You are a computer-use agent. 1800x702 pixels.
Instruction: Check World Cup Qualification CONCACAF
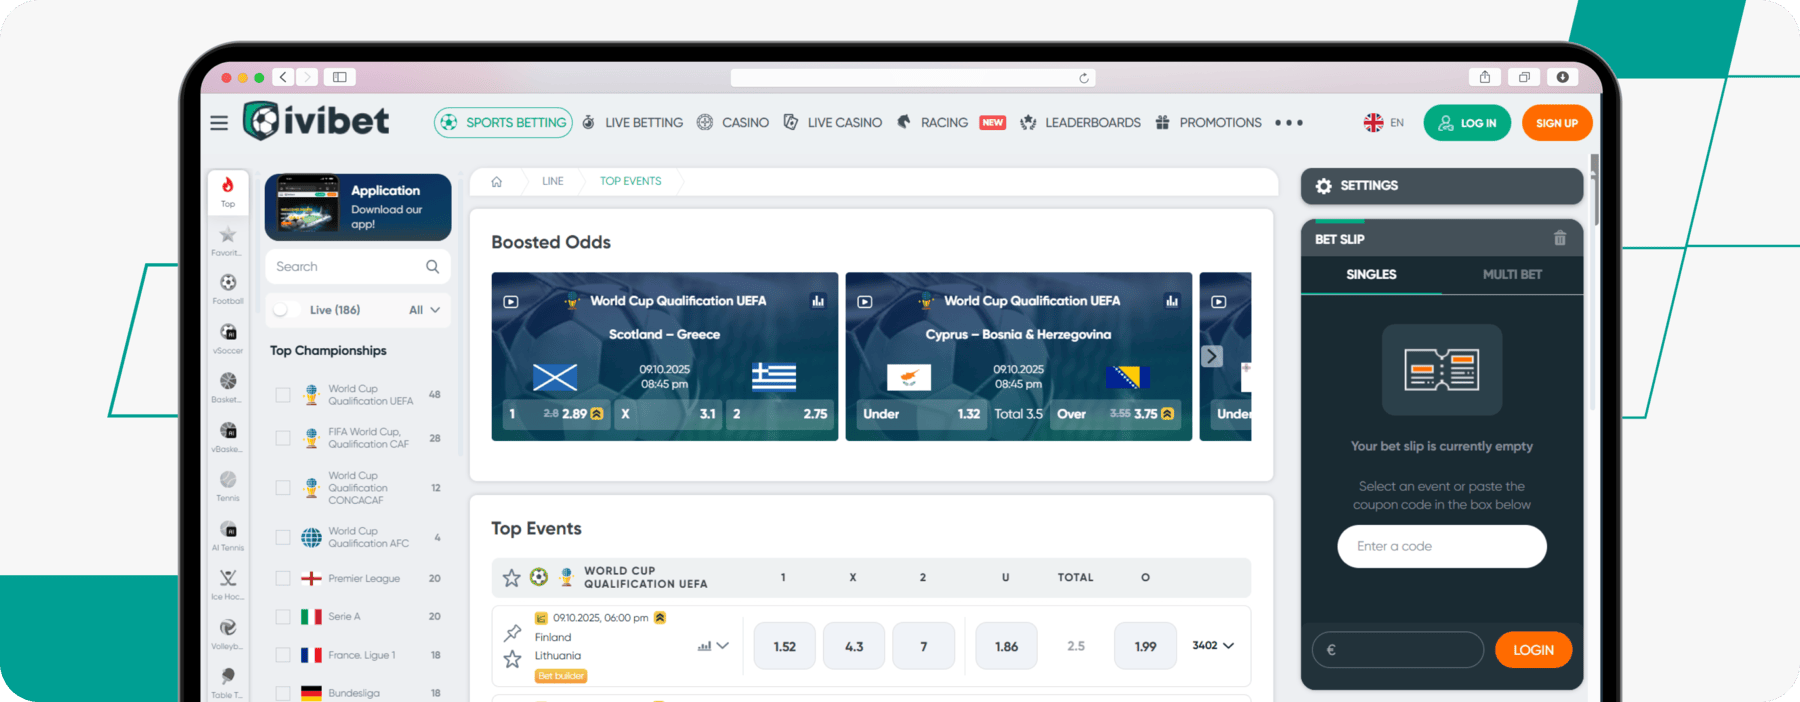[x=283, y=488]
